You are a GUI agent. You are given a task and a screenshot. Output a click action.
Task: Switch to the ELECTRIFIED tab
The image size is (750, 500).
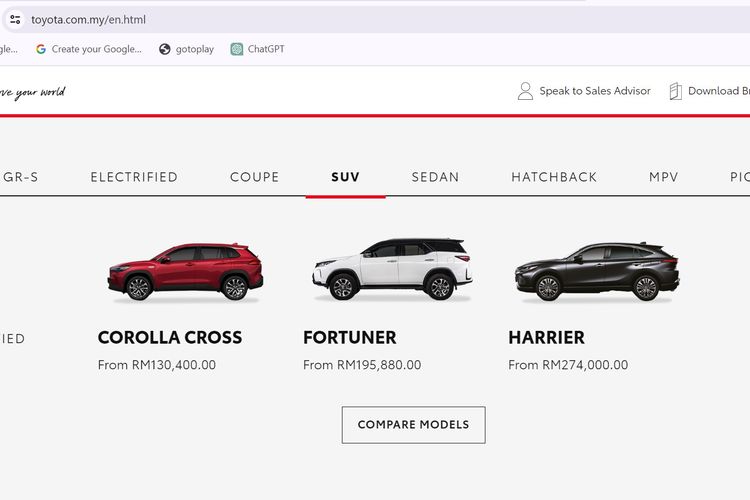point(134,178)
